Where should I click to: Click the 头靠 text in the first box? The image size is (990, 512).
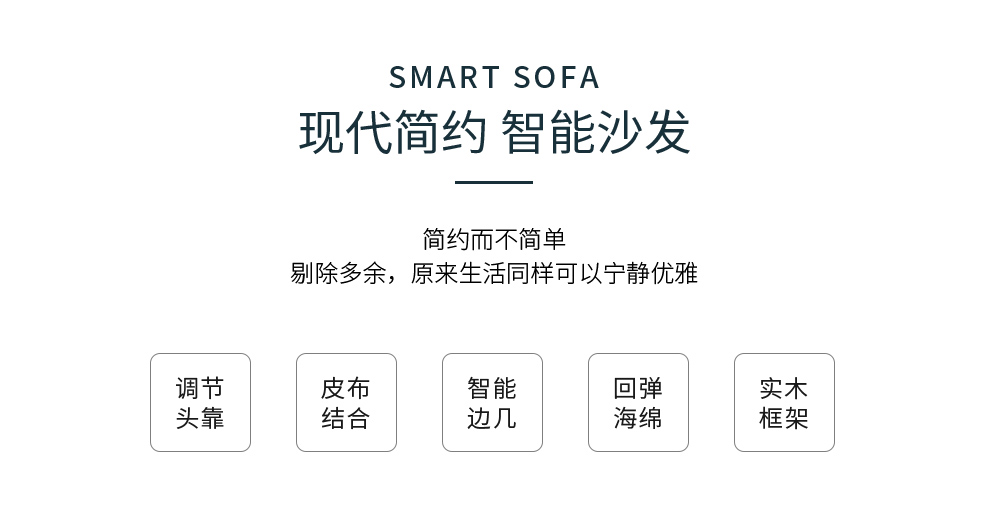[200, 418]
